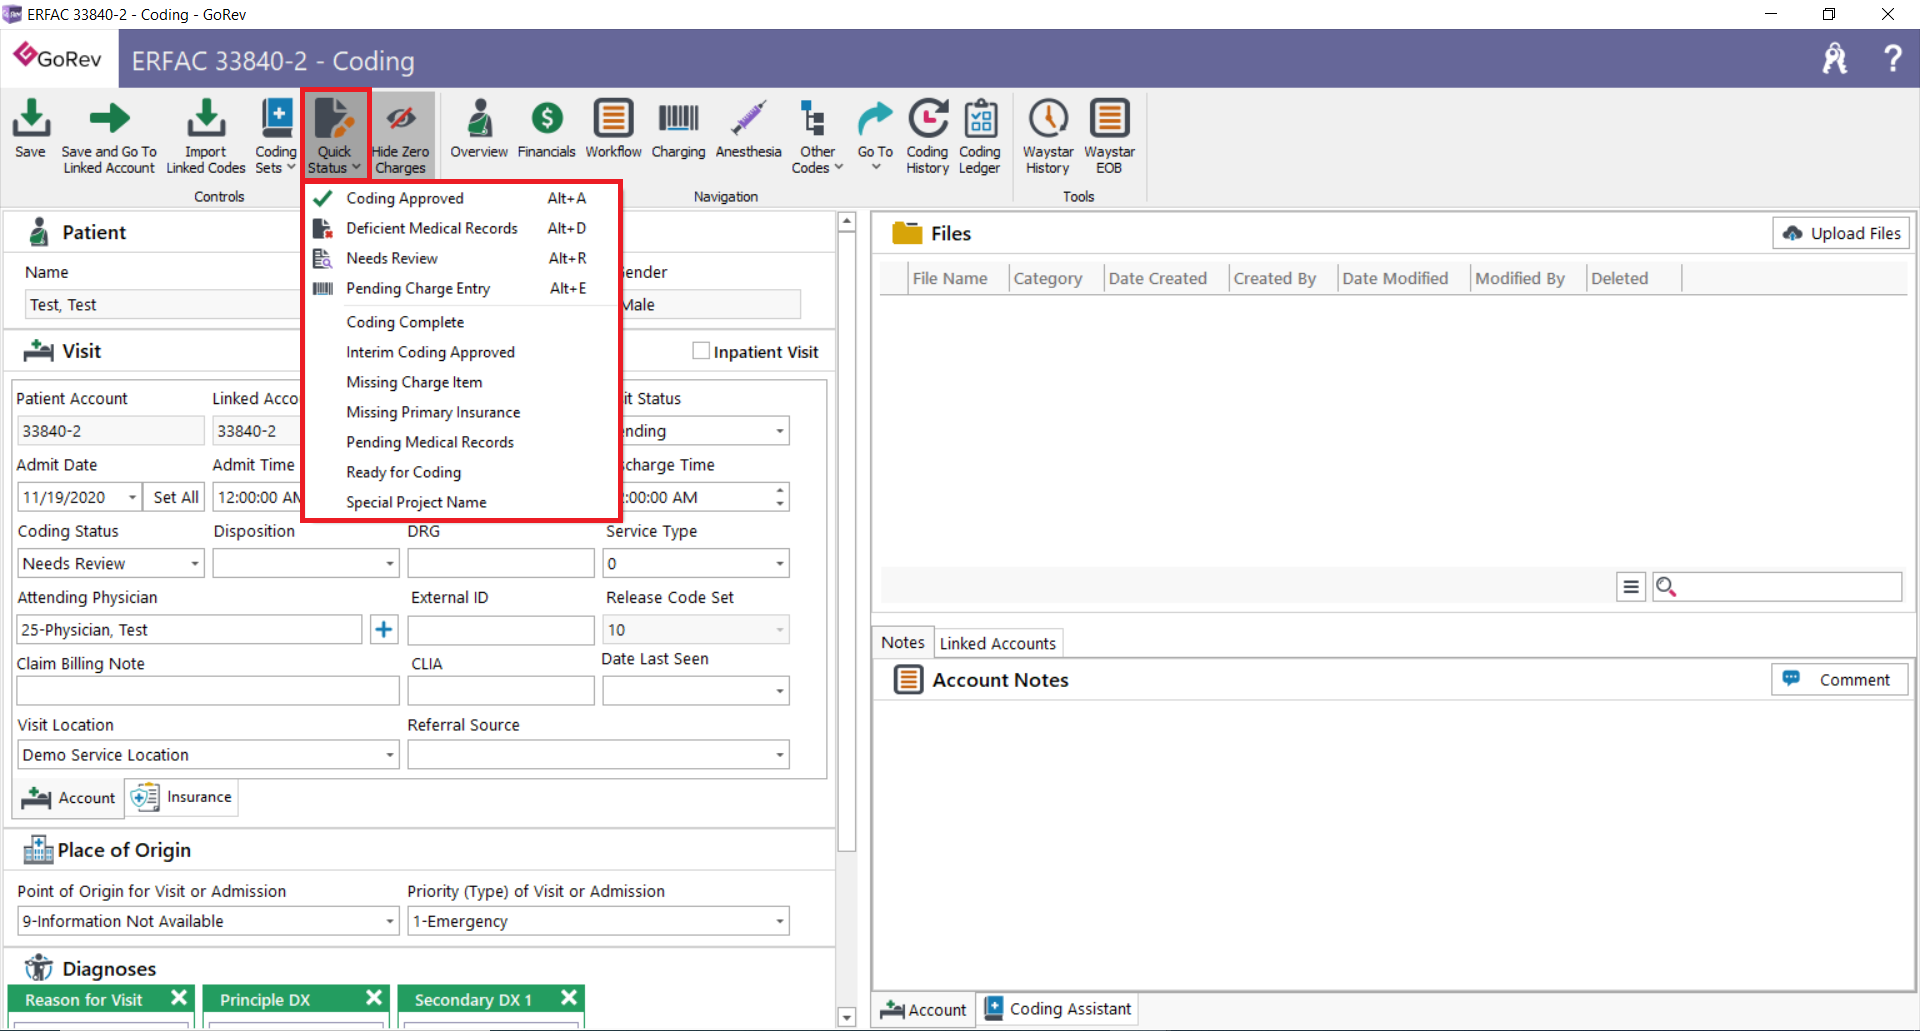Remove the Reason for Visit diagnosis
The width and height of the screenshot is (1920, 1031).
[x=179, y=998]
